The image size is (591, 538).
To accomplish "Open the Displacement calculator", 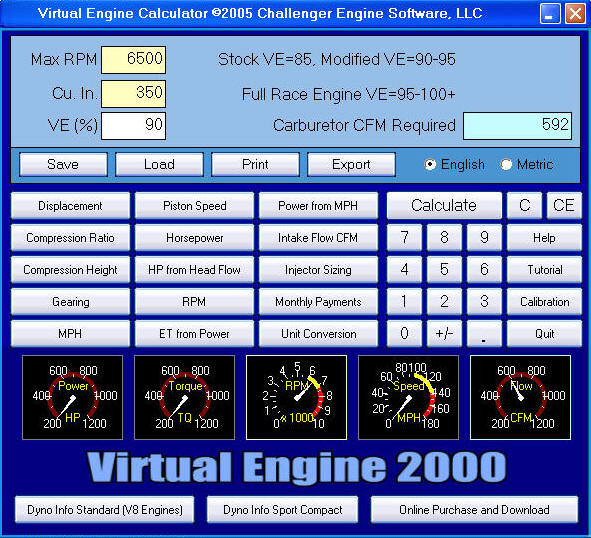I will point(70,206).
